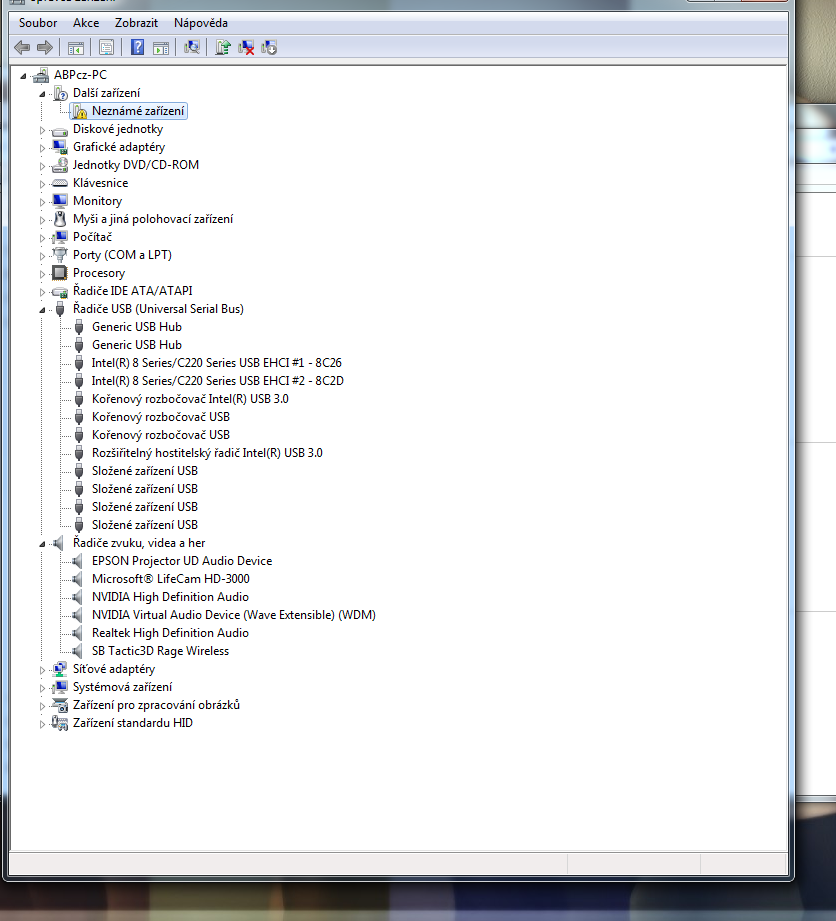Expand the Řadiče IDE ATA/ATAPI category
The width and height of the screenshot is (836, 921).
[x=42, y=292]
